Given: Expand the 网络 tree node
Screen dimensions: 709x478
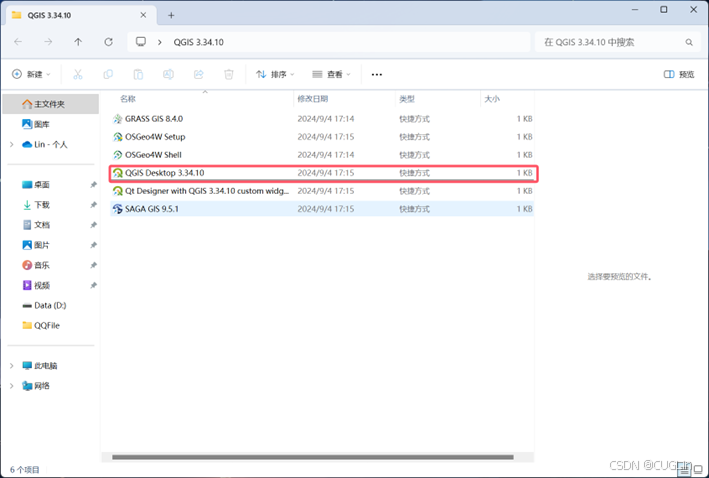Looking at the screenshot, I should (x=12, y=386).
